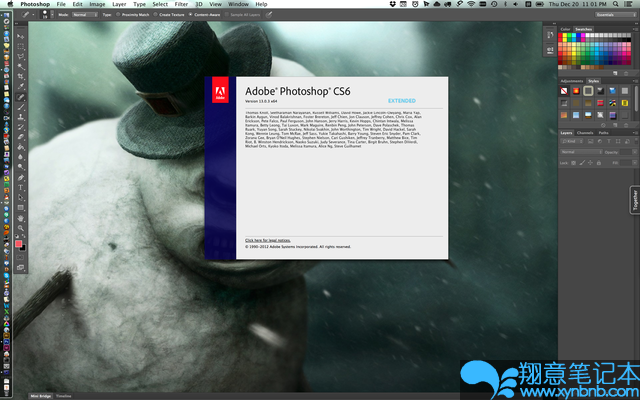Select the Move tool
This screenshot has width=640, height=400.
pos(20,36)
